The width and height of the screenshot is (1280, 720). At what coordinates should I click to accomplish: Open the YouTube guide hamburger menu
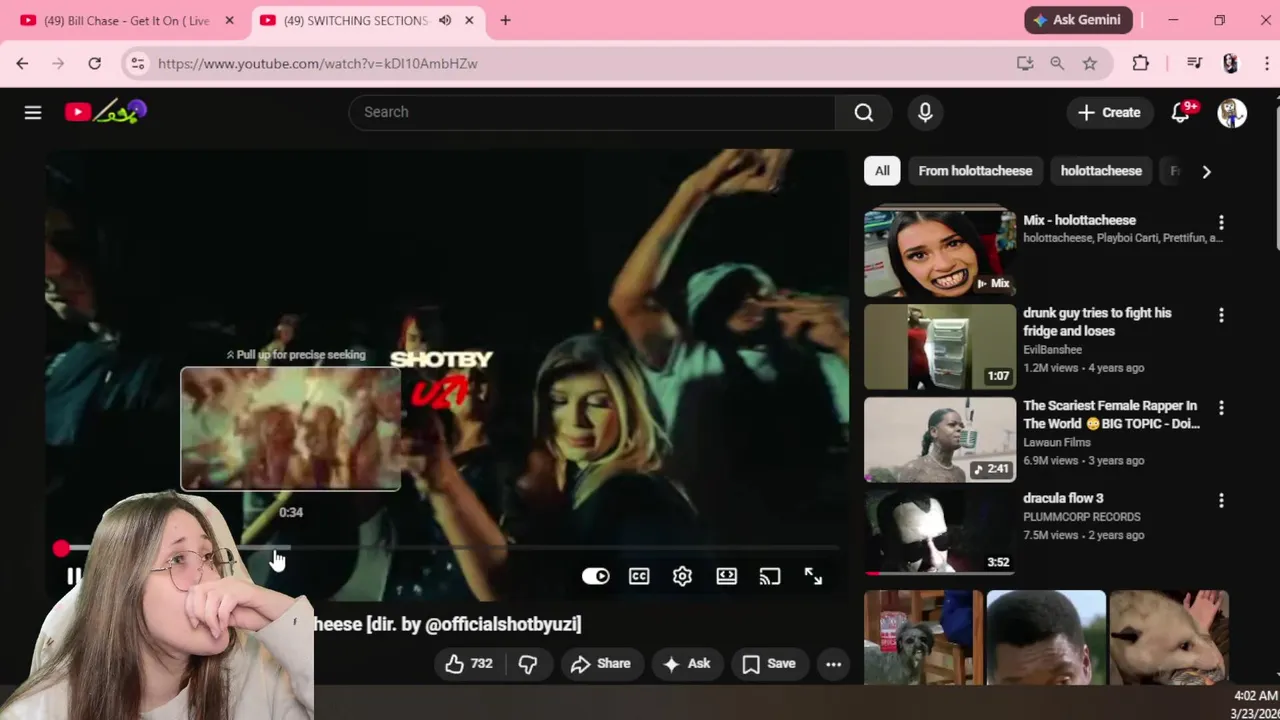tap(33, 112)
